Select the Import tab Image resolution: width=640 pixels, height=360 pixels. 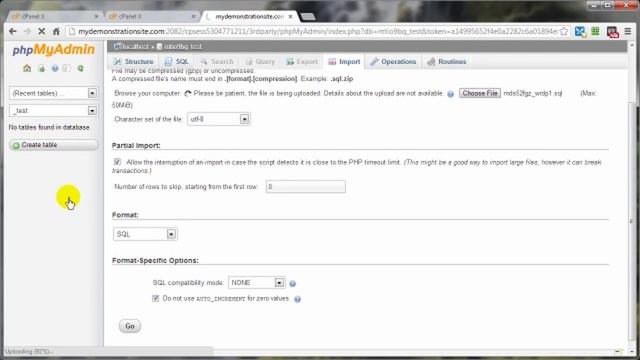344,62
